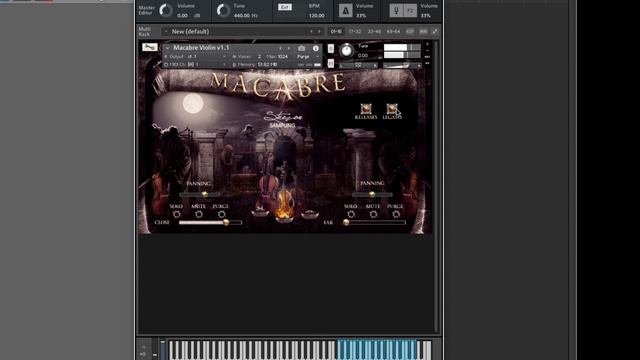Toggle the tuning fork reference tone
The height and width of the screenshot is (360, 640).
point(396,11)
